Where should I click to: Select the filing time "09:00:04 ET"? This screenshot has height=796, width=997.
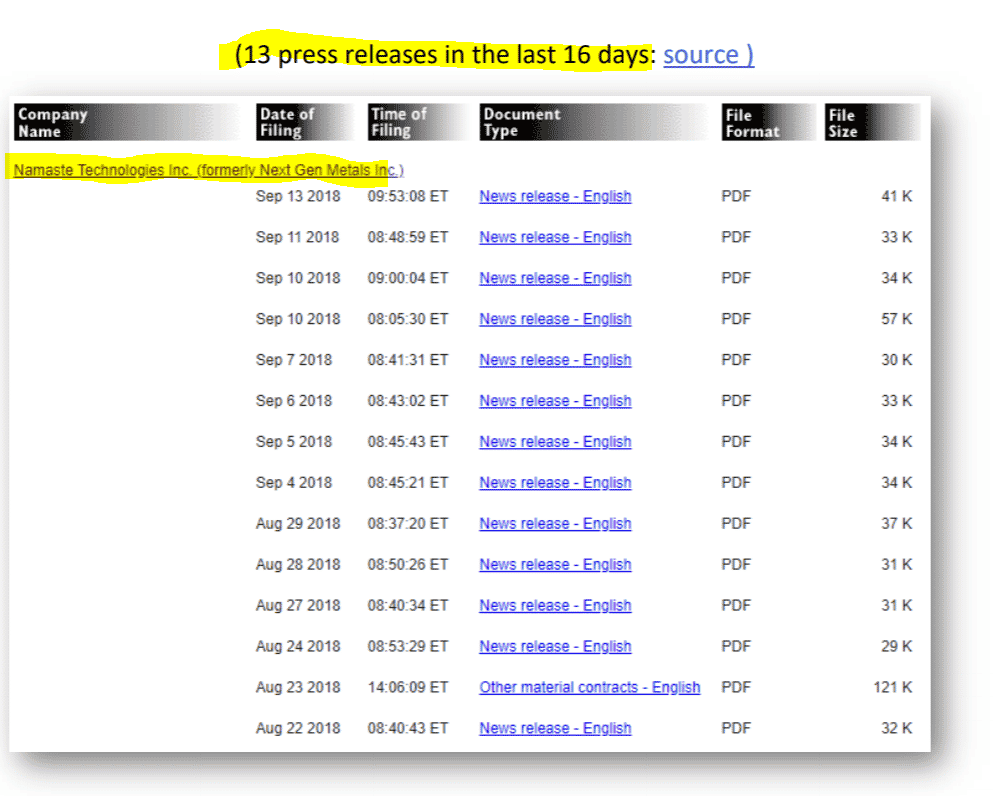click(x=408, y=278)
